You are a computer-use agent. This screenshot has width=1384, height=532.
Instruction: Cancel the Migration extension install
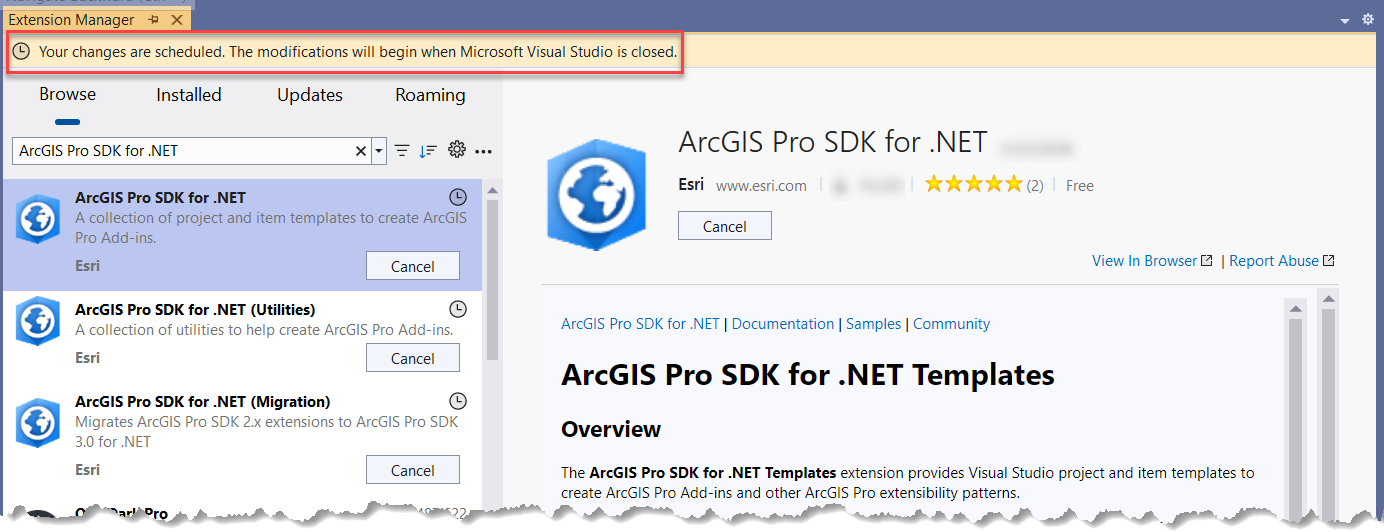pos(413,470)
